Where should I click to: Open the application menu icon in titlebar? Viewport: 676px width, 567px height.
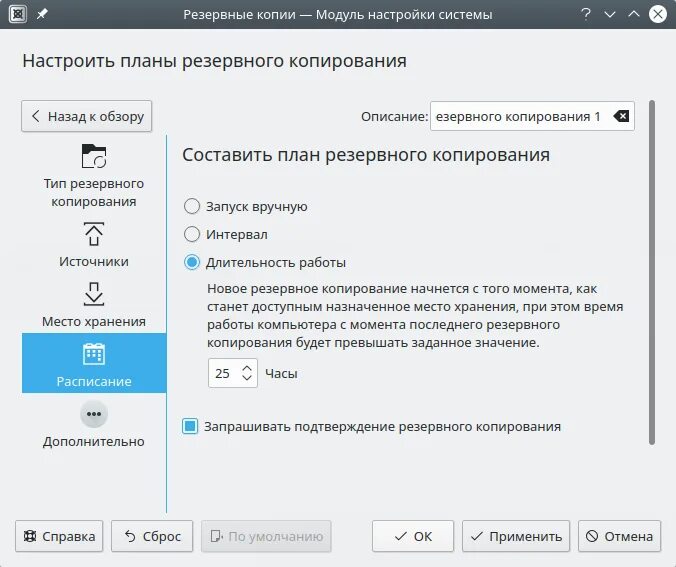coord(18,14)
